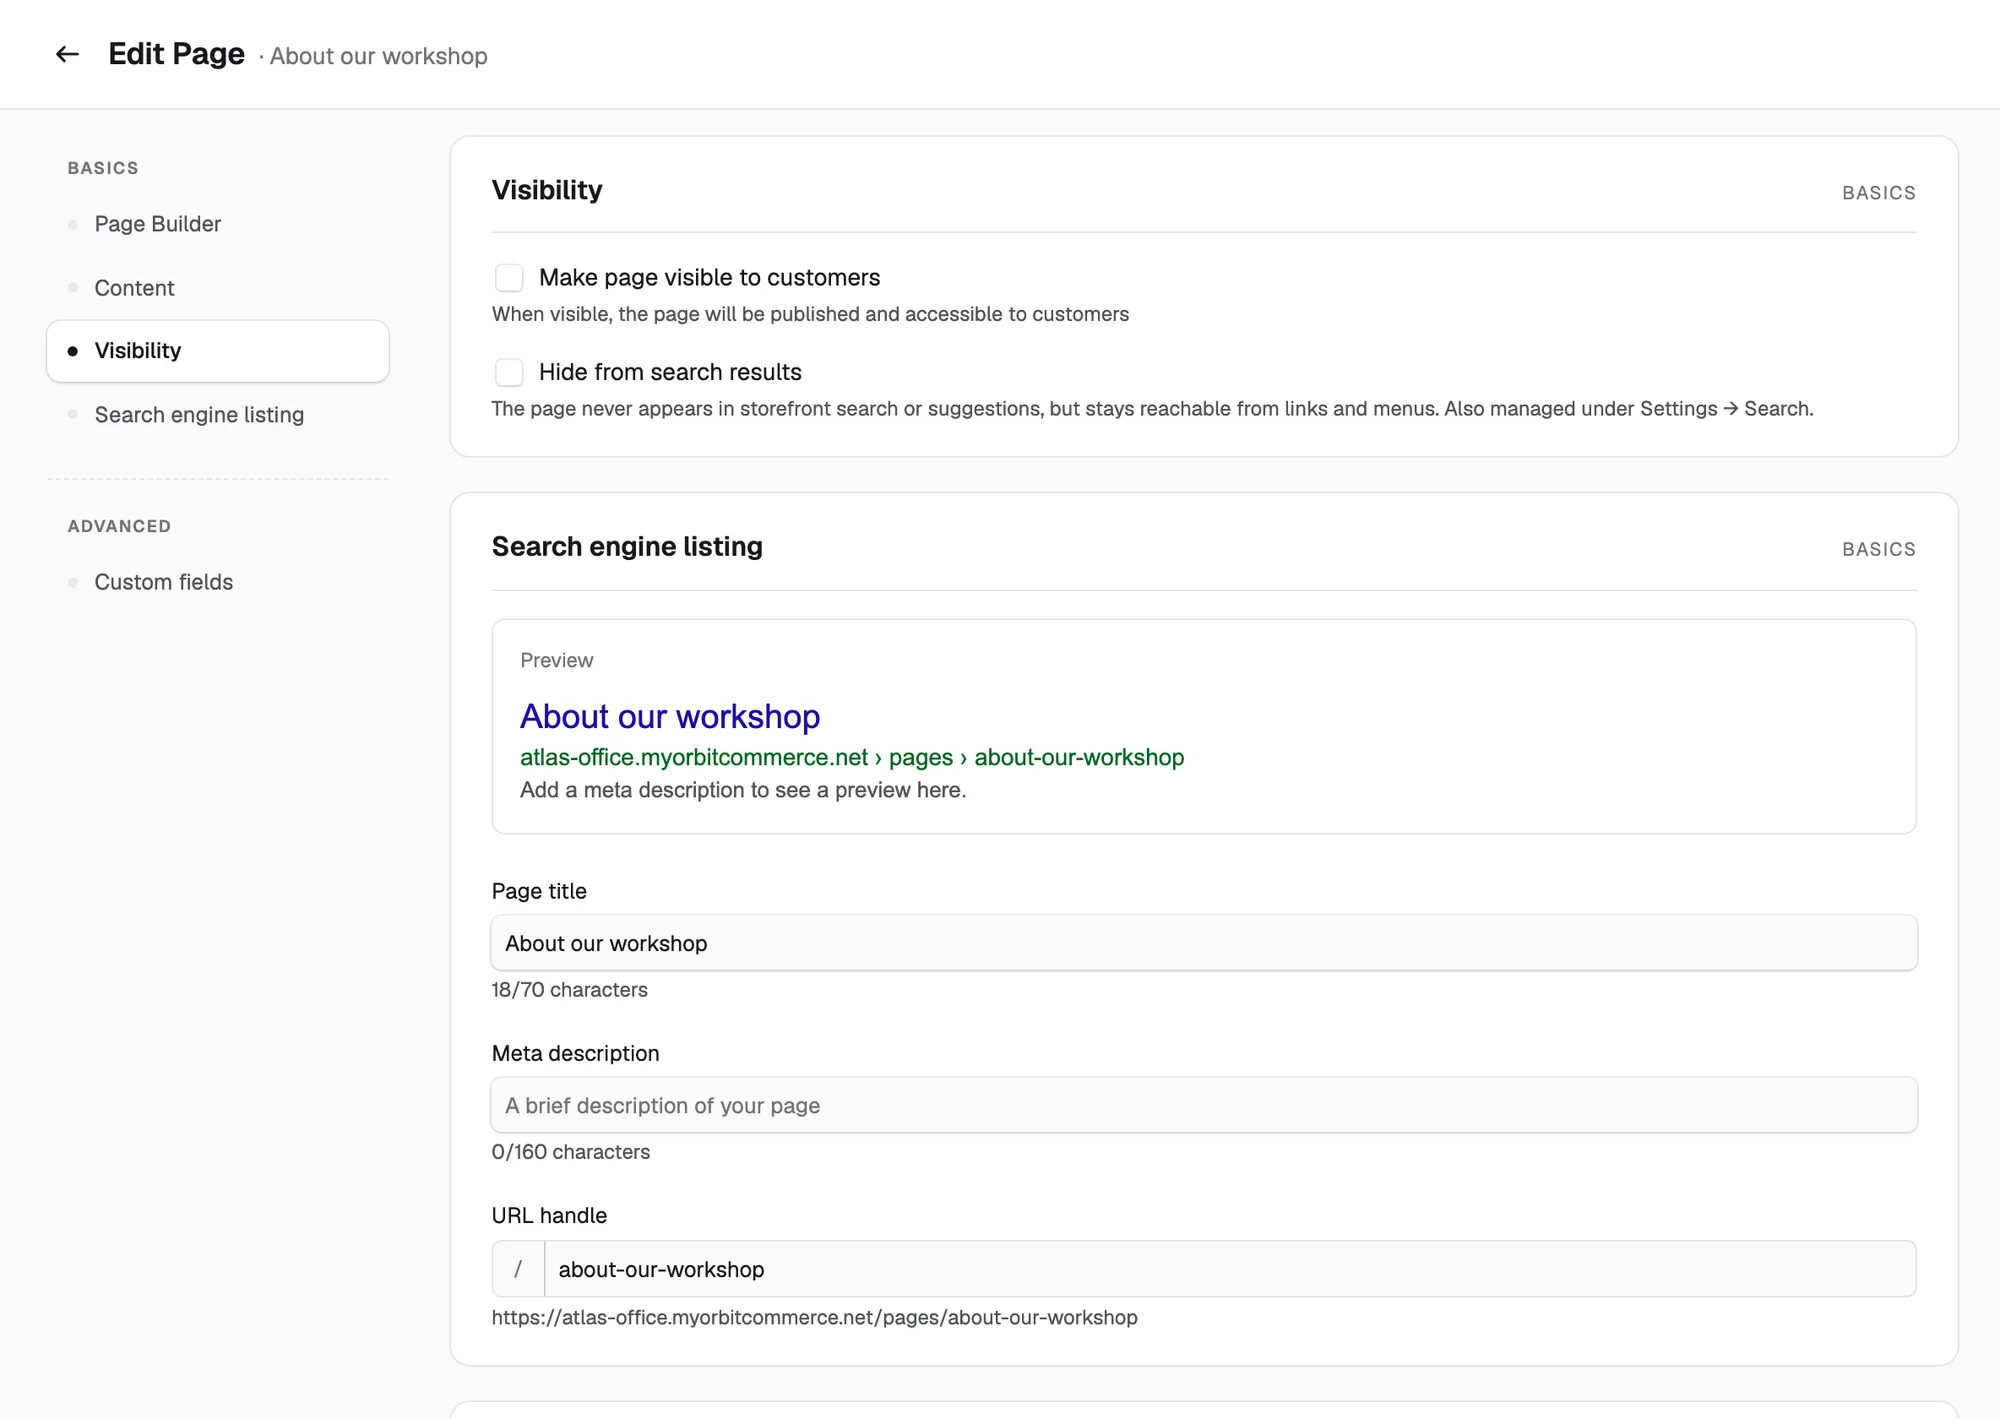Screen dimensions: 2000x1419
Task: Click the Preview label
Action: tap(557, 660)
